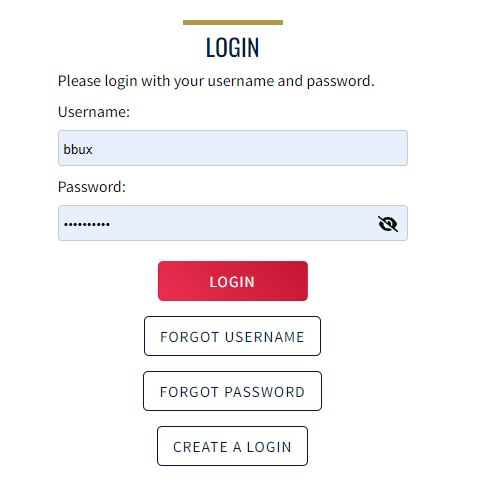Click the 'Password:' field label
This screenshot has width=482, height=483.
[x=92, y=187]
